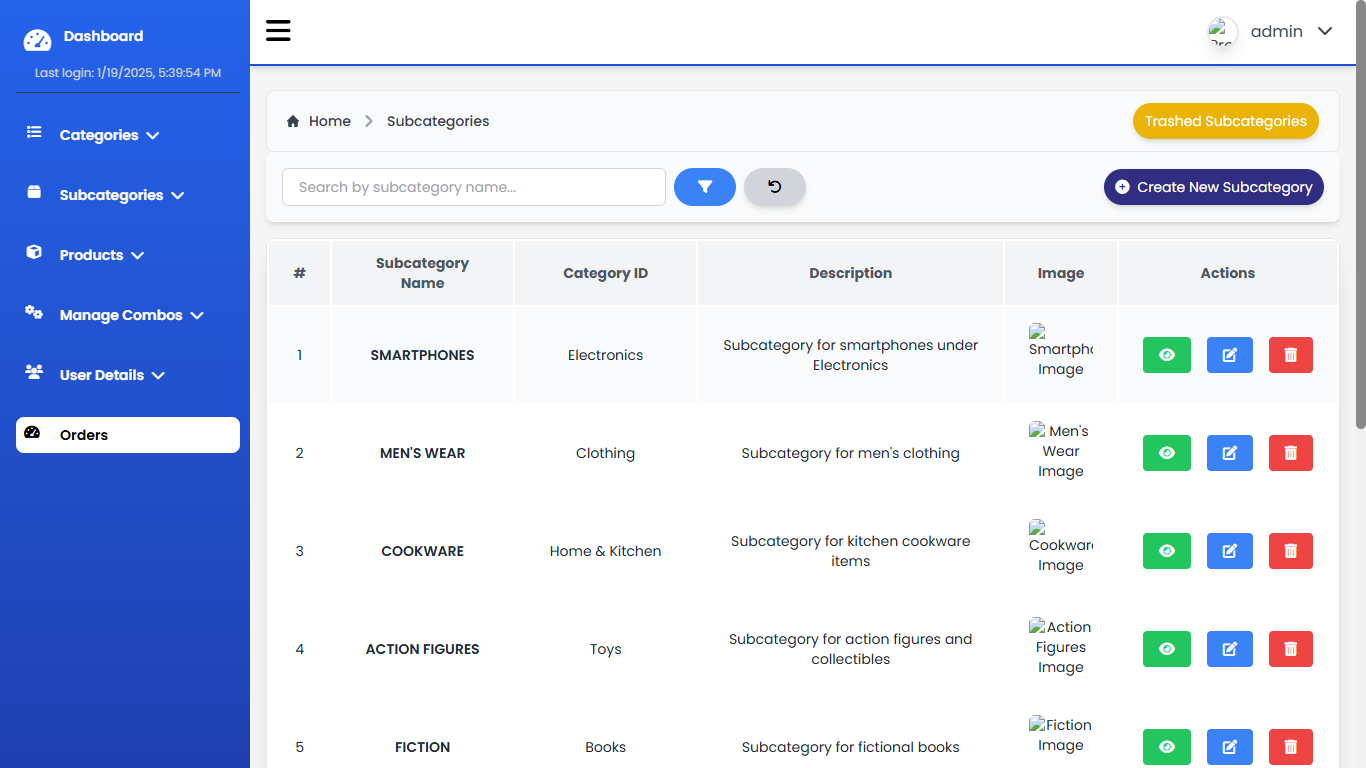The height and width of the screenshot is (768, 1366).
Task: Click the Products box icon
Action: pos(34,252)
